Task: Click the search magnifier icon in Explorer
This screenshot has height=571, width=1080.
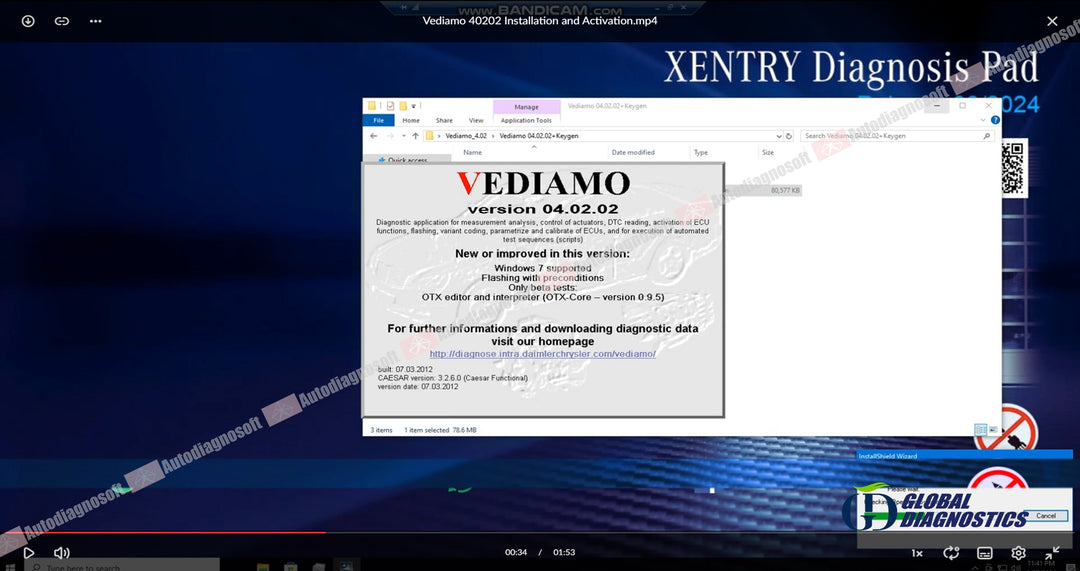Action: tap(987, 136)
